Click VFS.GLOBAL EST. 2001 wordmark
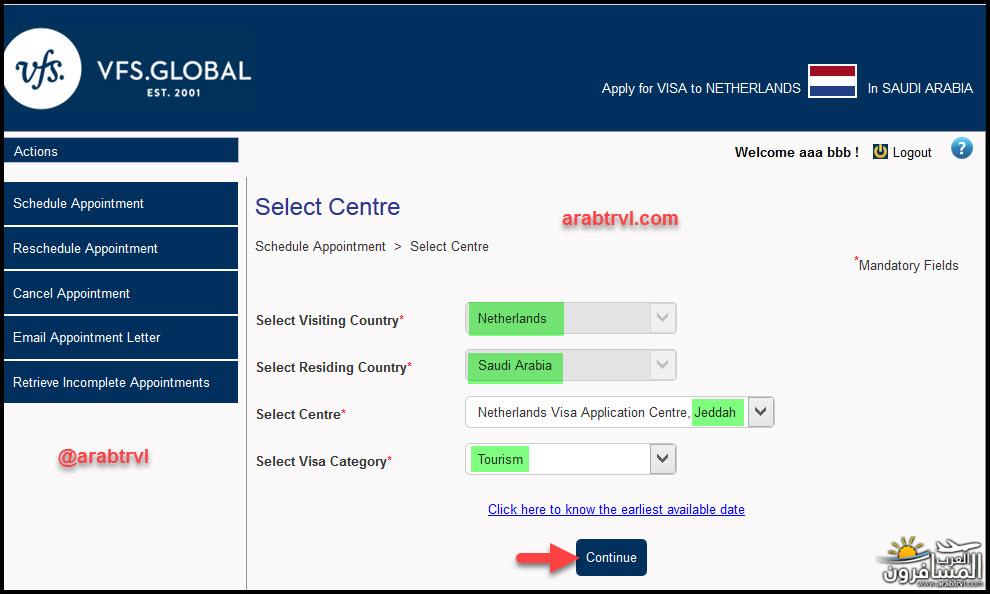Screen dimensions: 990x594 click(174, 78)
